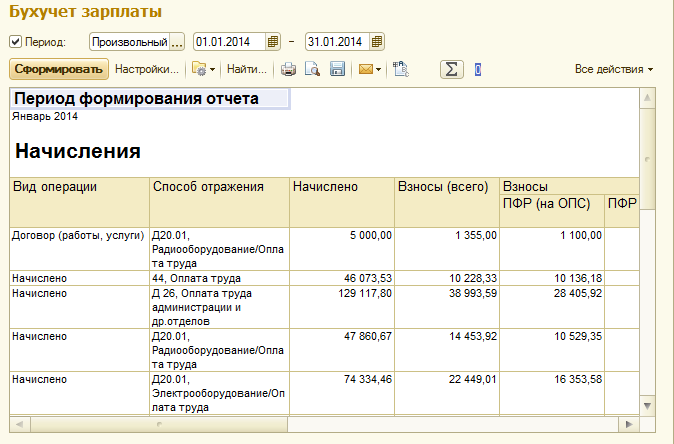Click the vertical scrollbar thumb
The height and width of the screenshot is (444, 674).
(x=647, y=159)
